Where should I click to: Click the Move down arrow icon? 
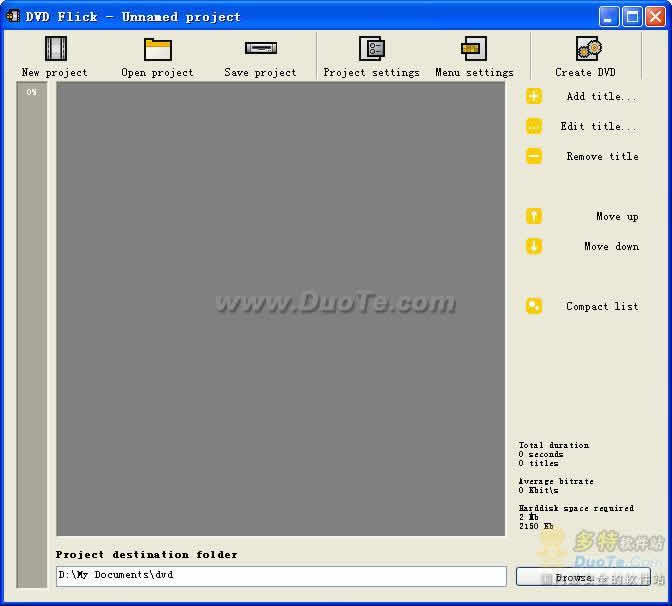[x=534, y=246]
